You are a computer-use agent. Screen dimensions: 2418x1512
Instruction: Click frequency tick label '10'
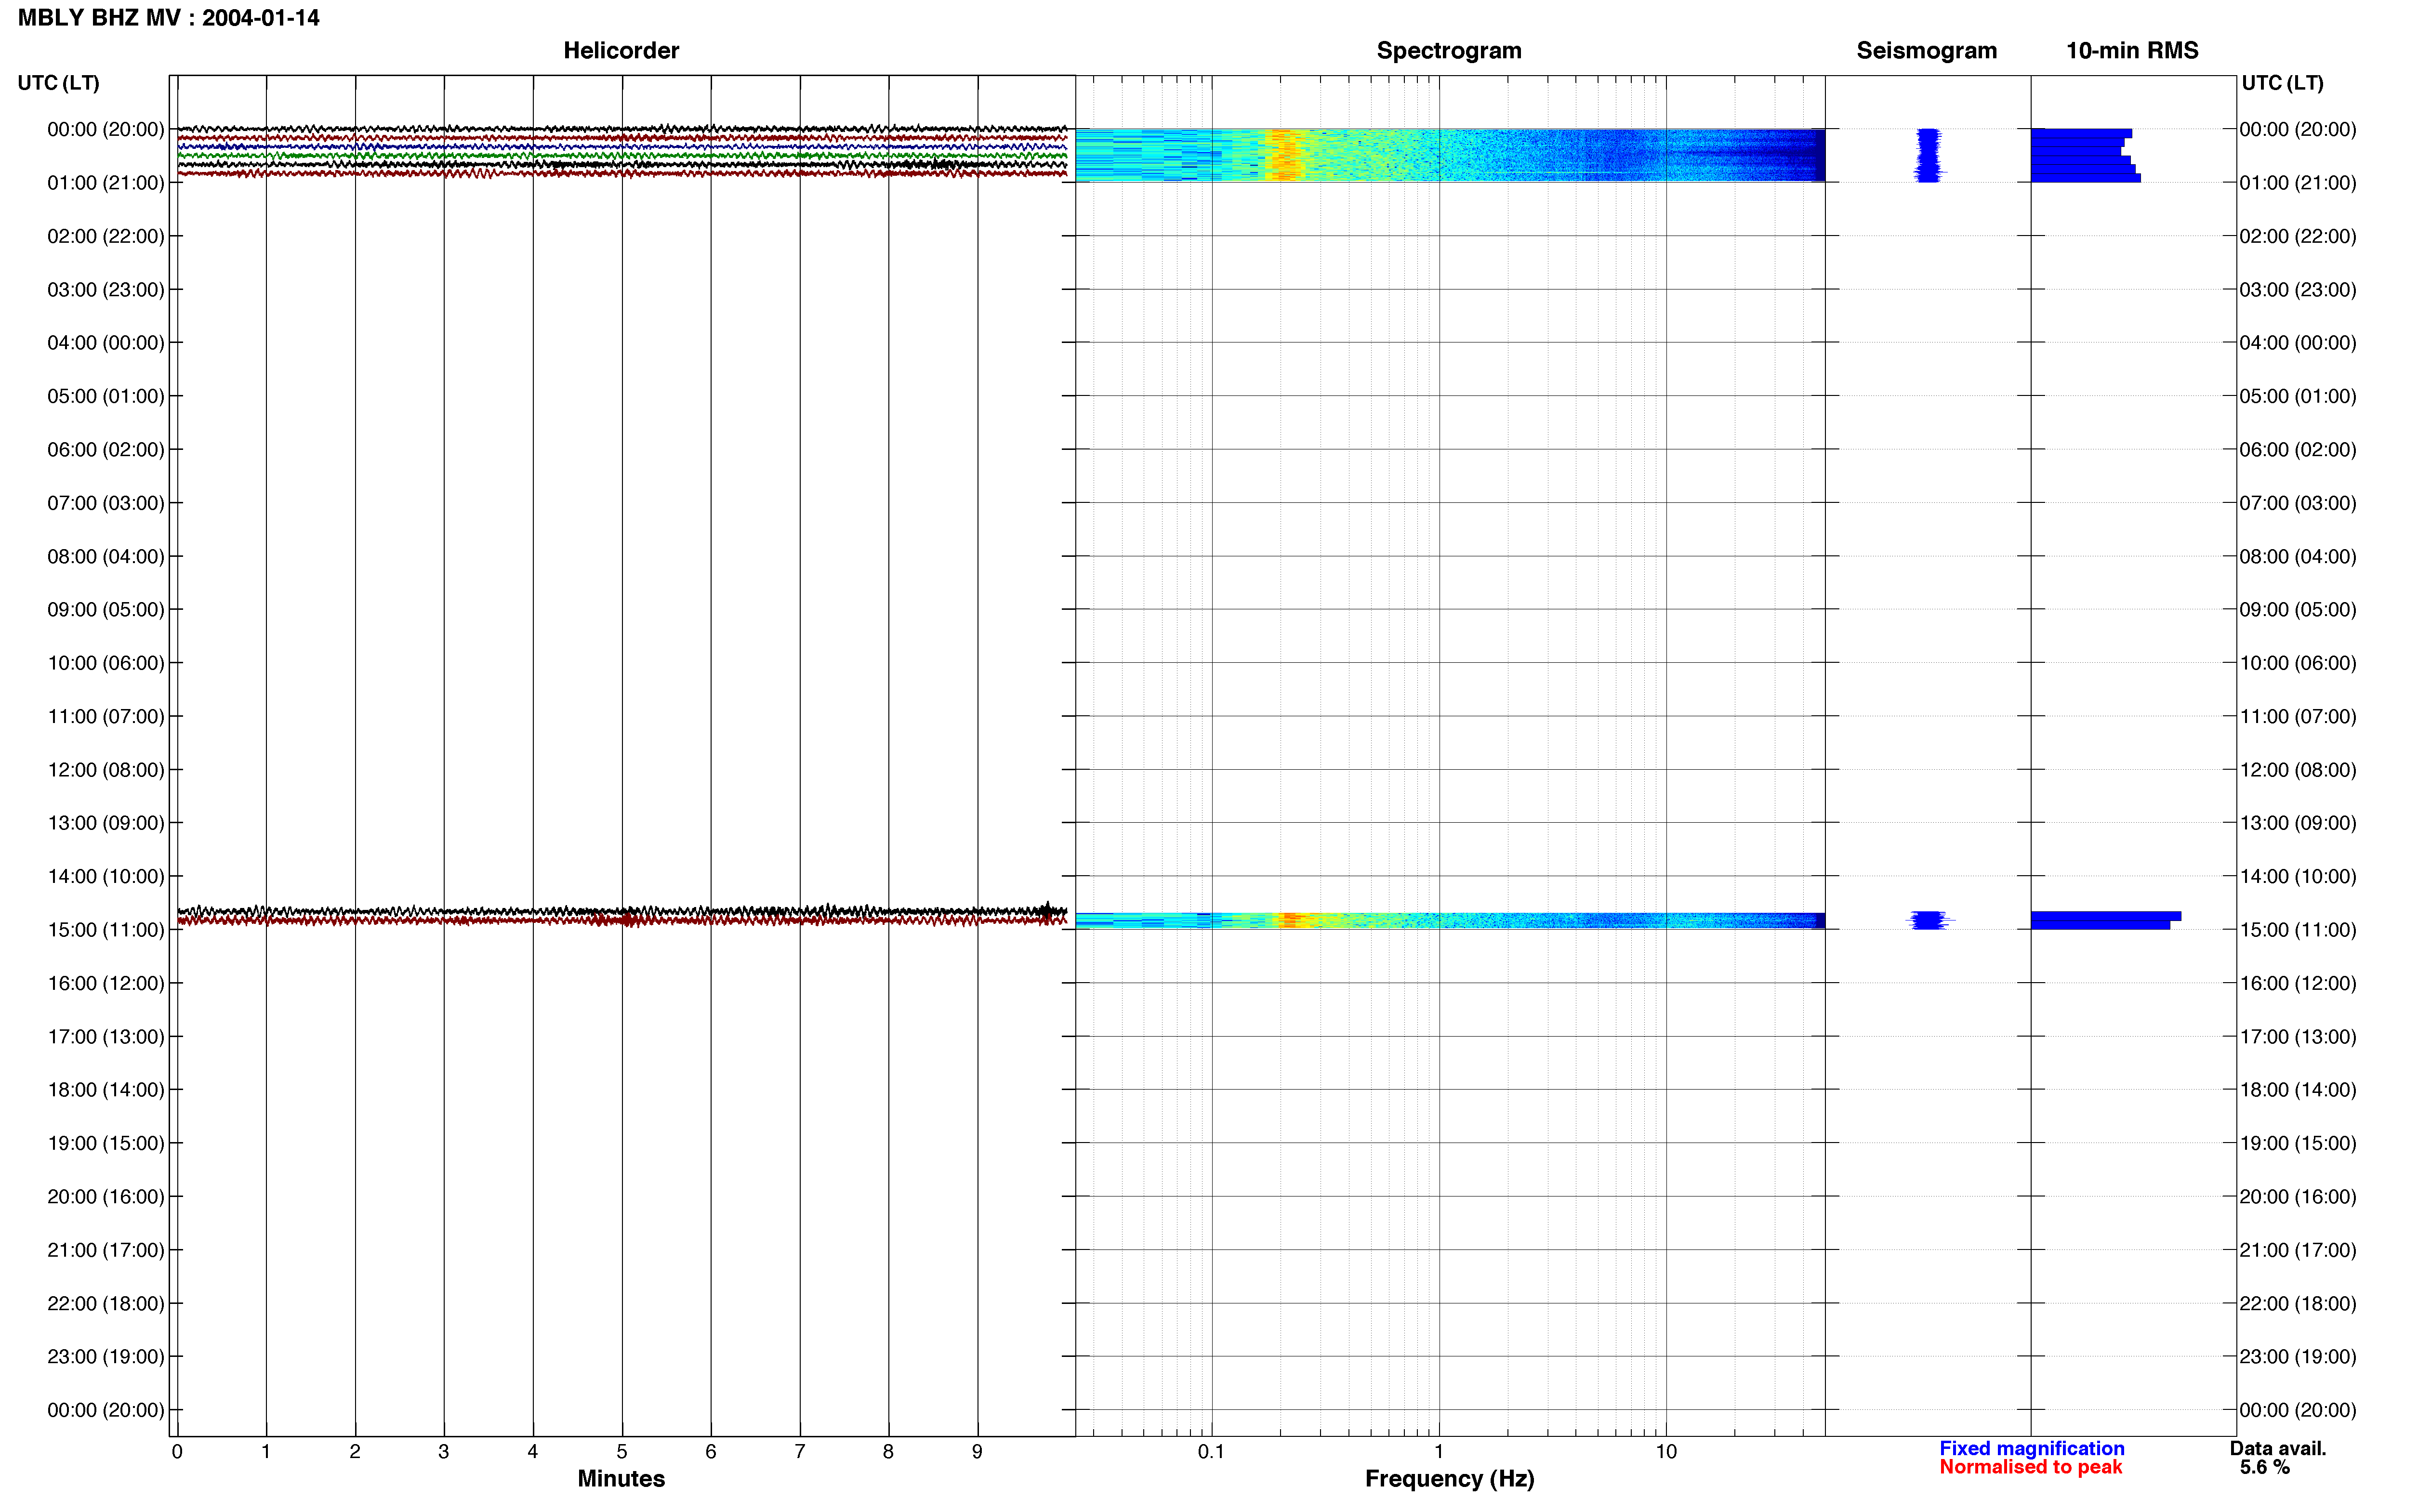(x=1666, y=1452)
